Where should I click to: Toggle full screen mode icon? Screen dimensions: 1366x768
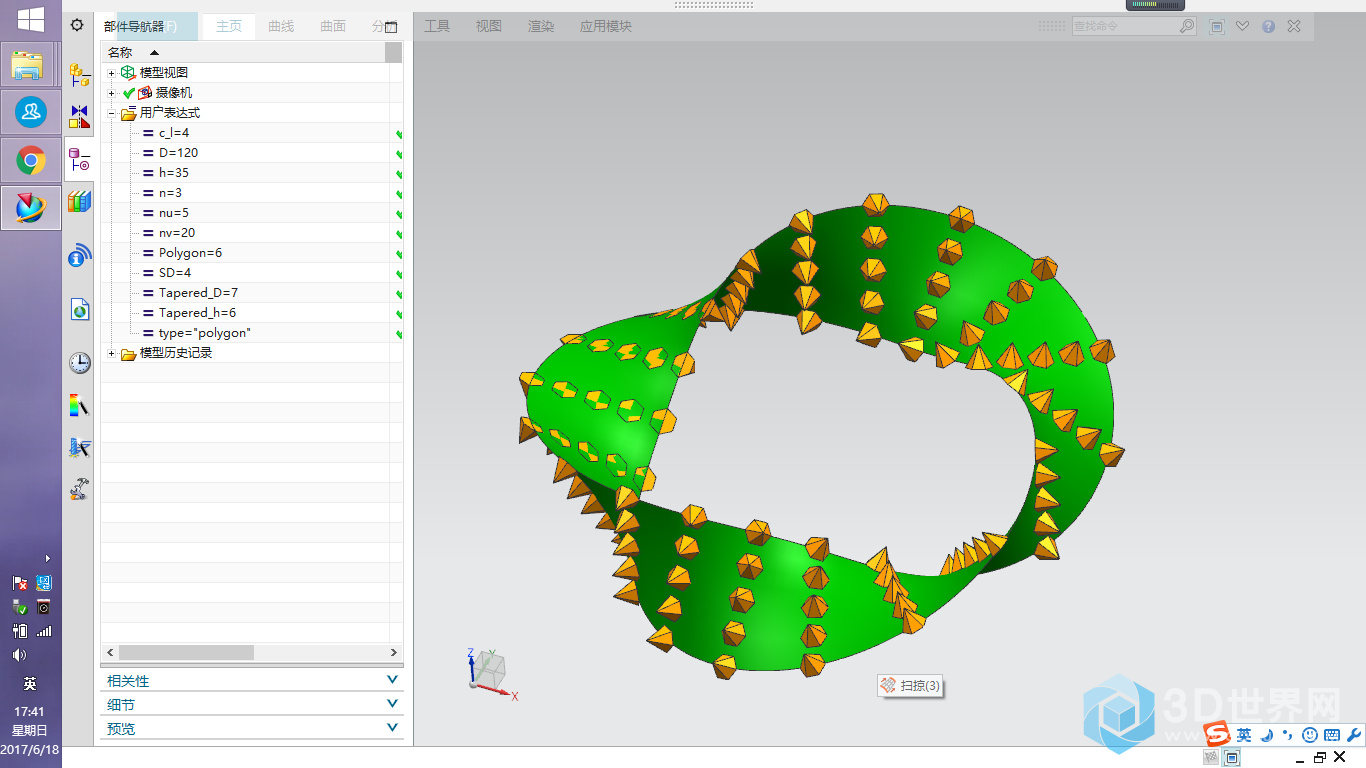click(1217, 27)
